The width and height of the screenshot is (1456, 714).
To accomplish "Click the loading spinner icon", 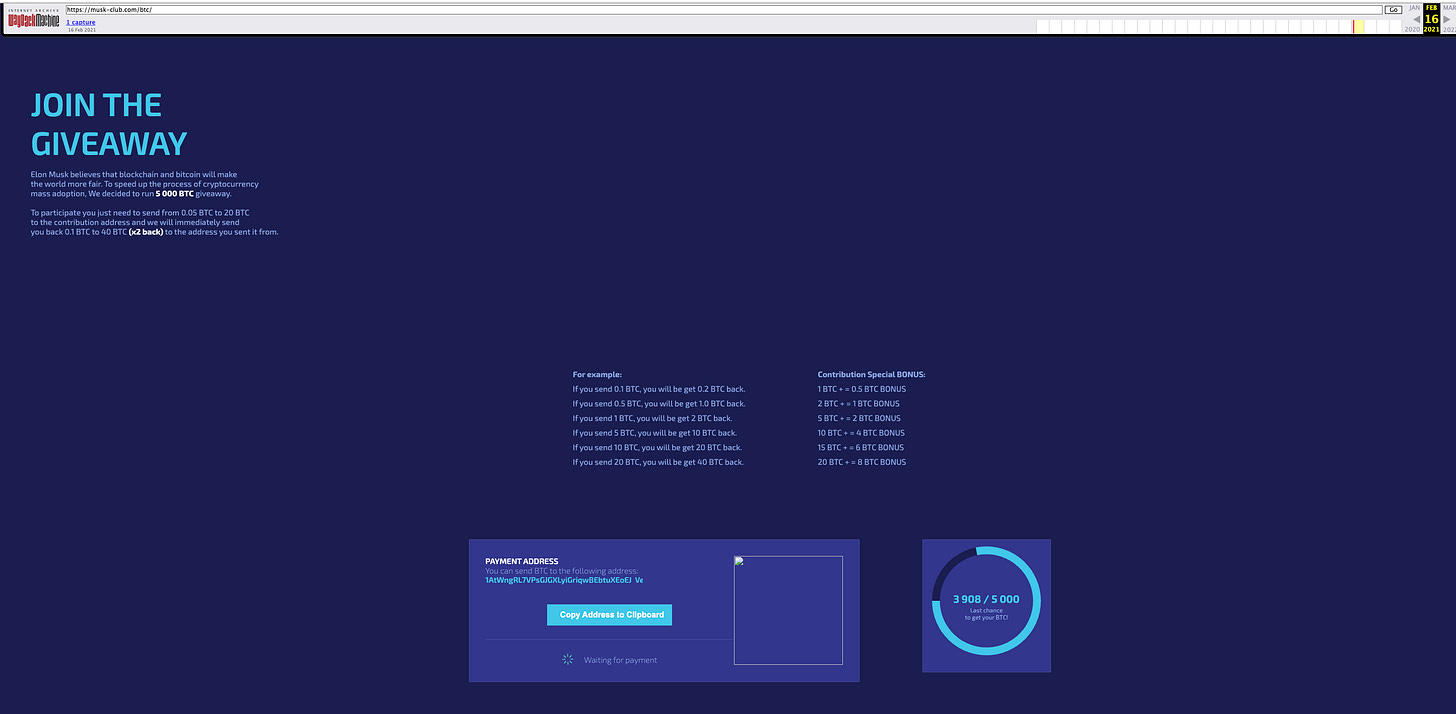I will pos(567,660).
